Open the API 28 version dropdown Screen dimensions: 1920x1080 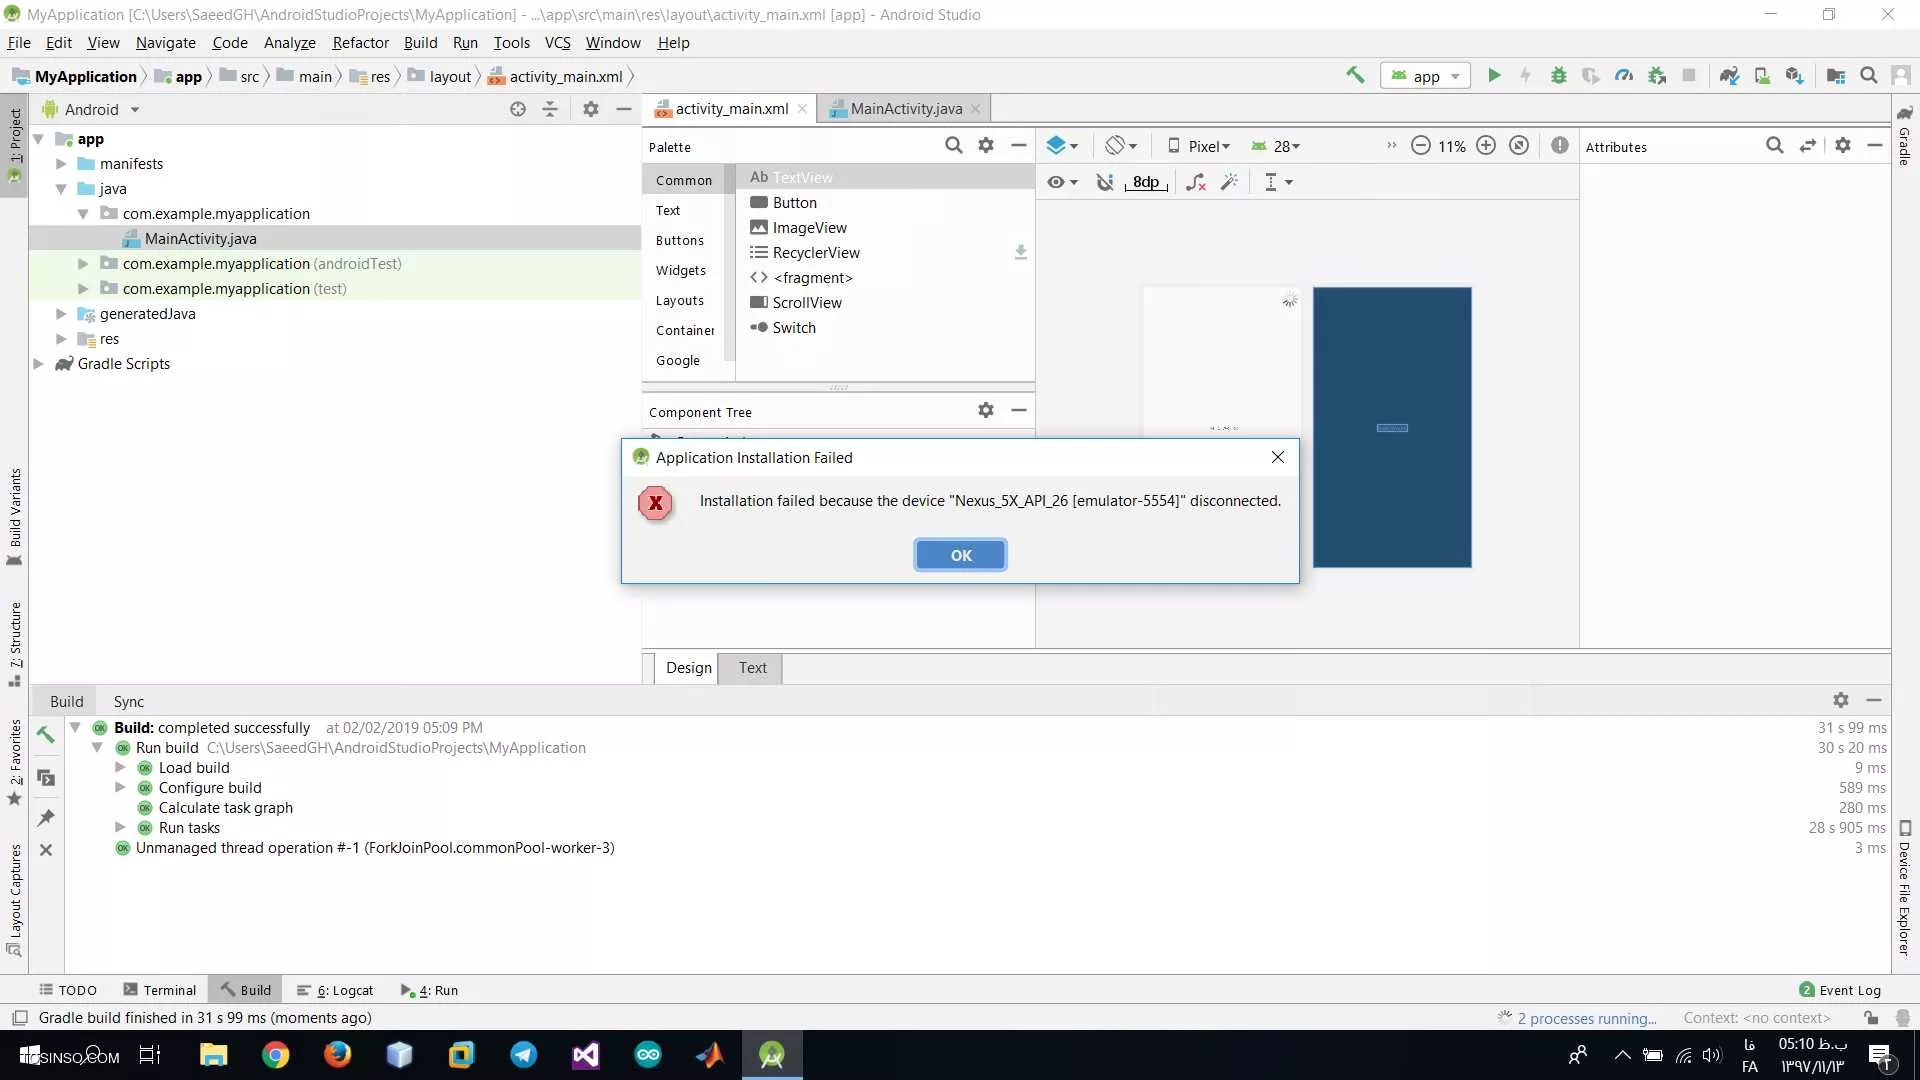pyautogui.click(x=1276, y=146)
